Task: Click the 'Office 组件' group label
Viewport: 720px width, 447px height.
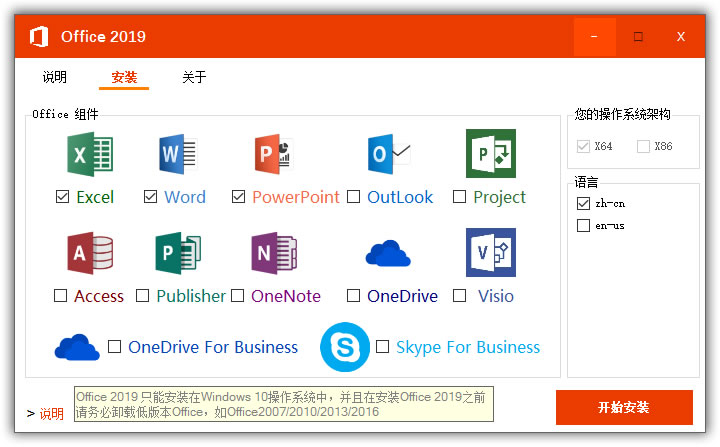Action: coord(65,114)
